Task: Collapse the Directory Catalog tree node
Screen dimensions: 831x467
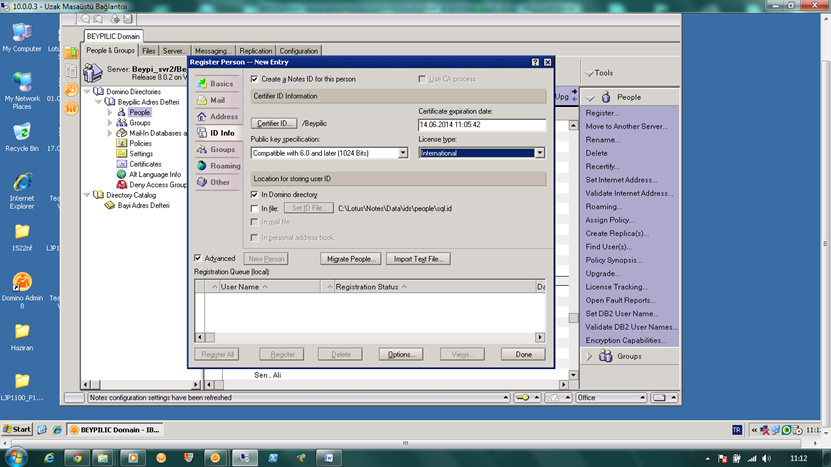Action: tap(87, 195)
